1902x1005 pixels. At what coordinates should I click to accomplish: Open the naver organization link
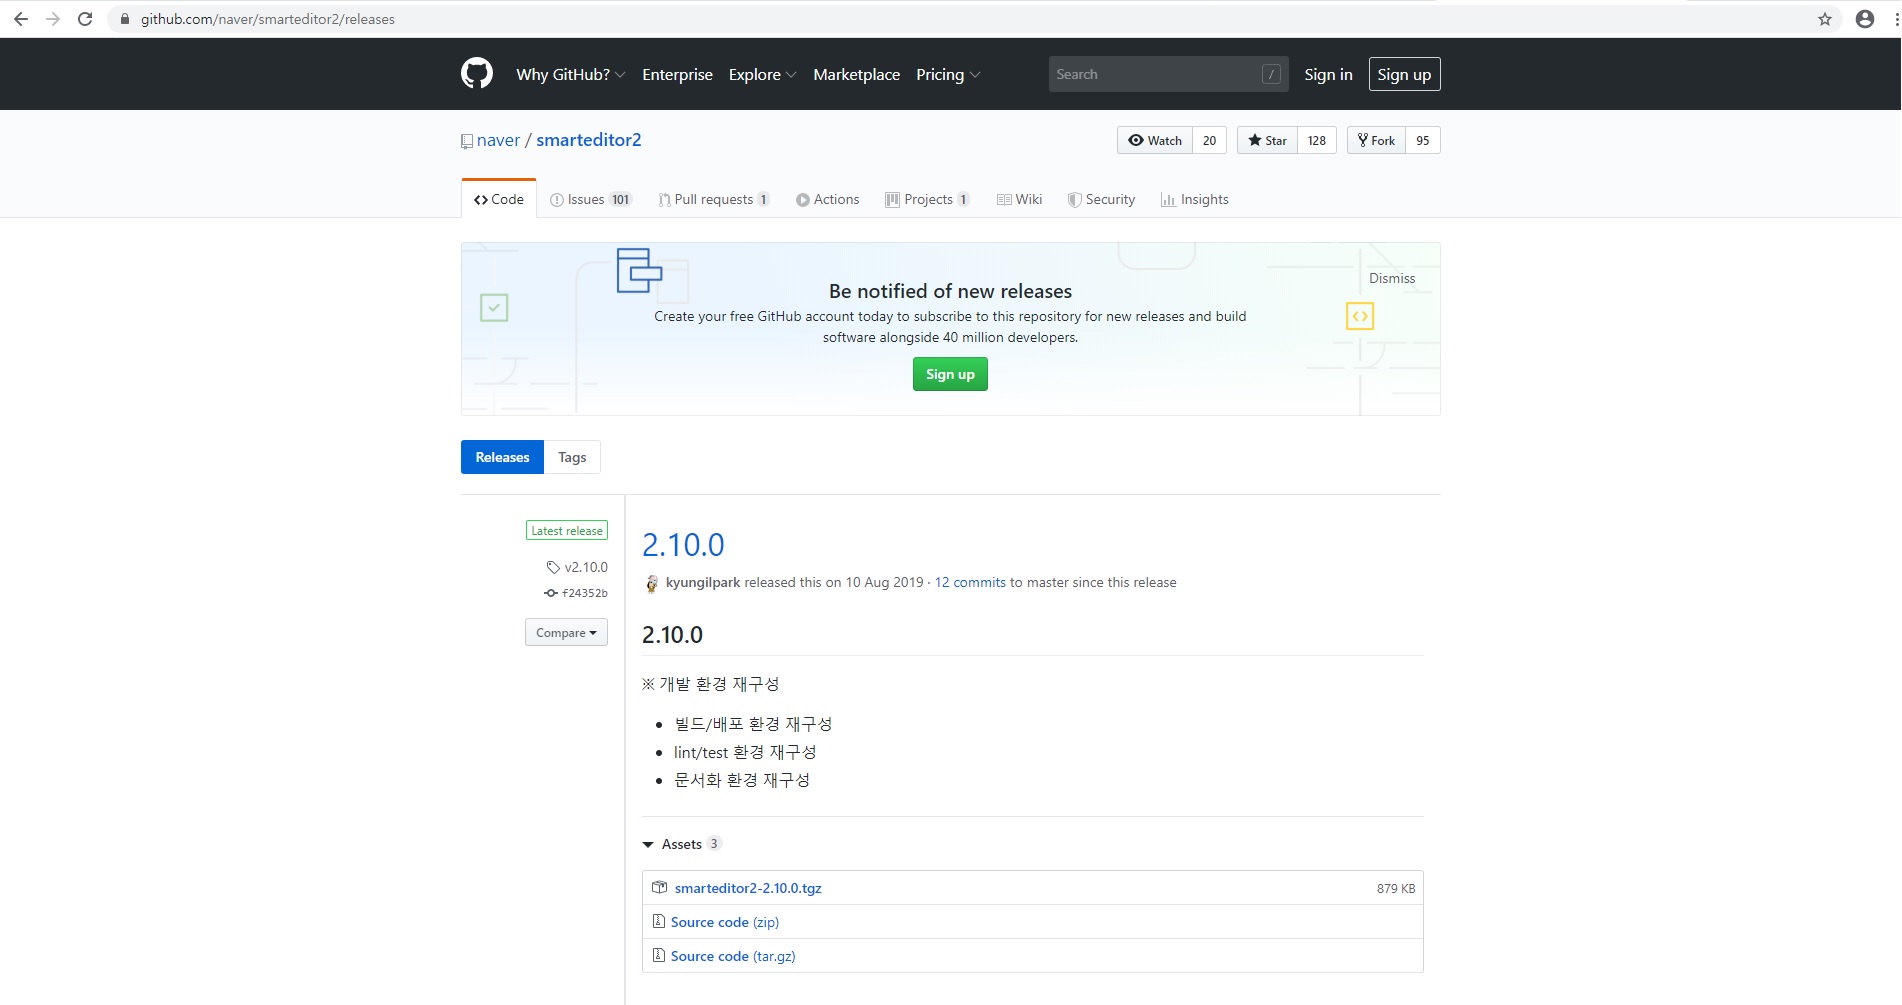(x=498, y=140)
